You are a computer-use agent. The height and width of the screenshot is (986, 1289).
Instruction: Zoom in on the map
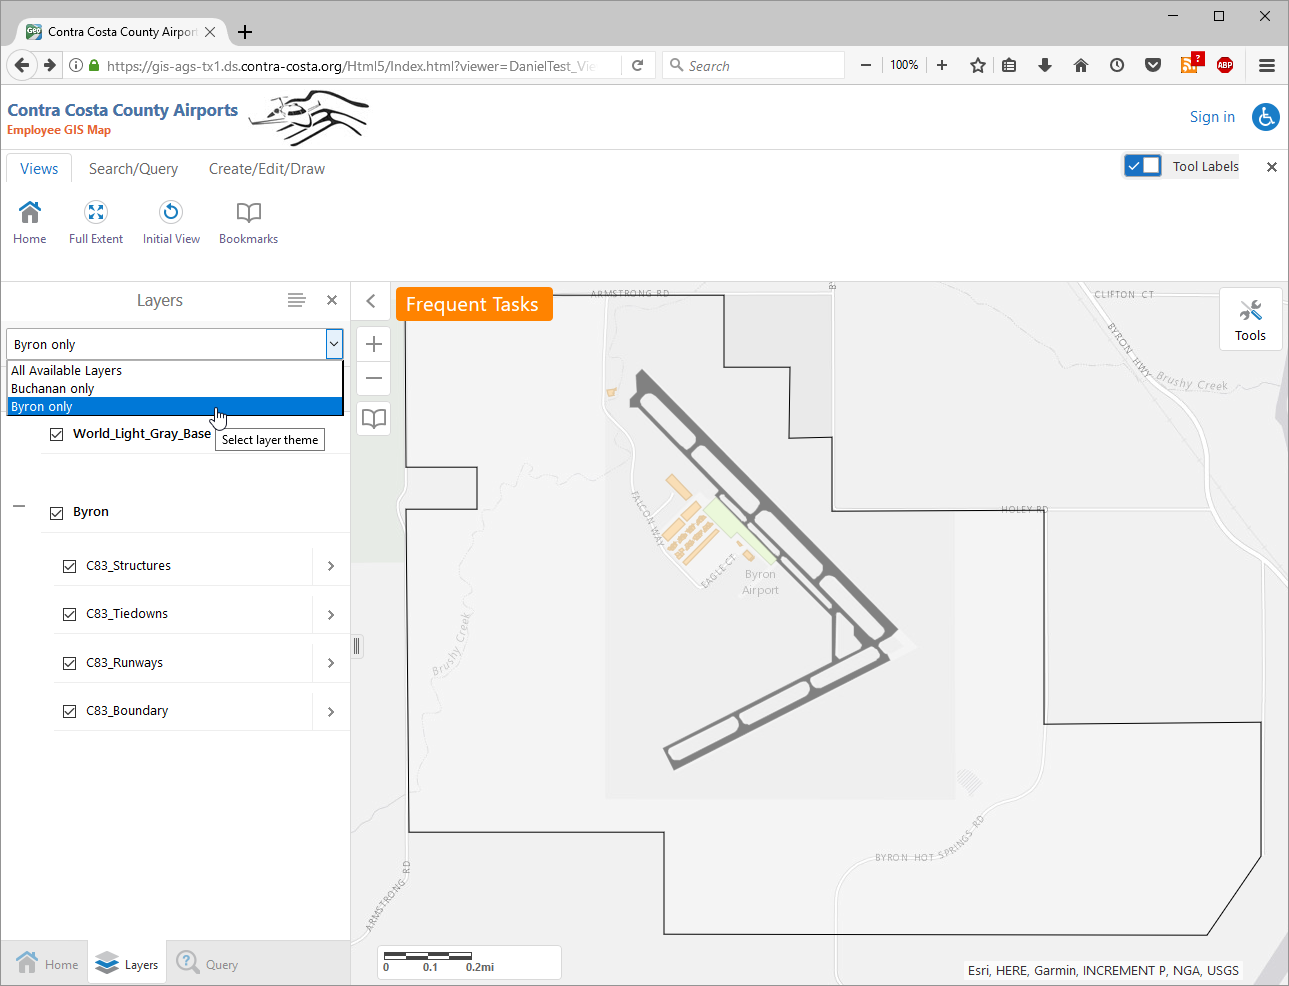[374, 344]
